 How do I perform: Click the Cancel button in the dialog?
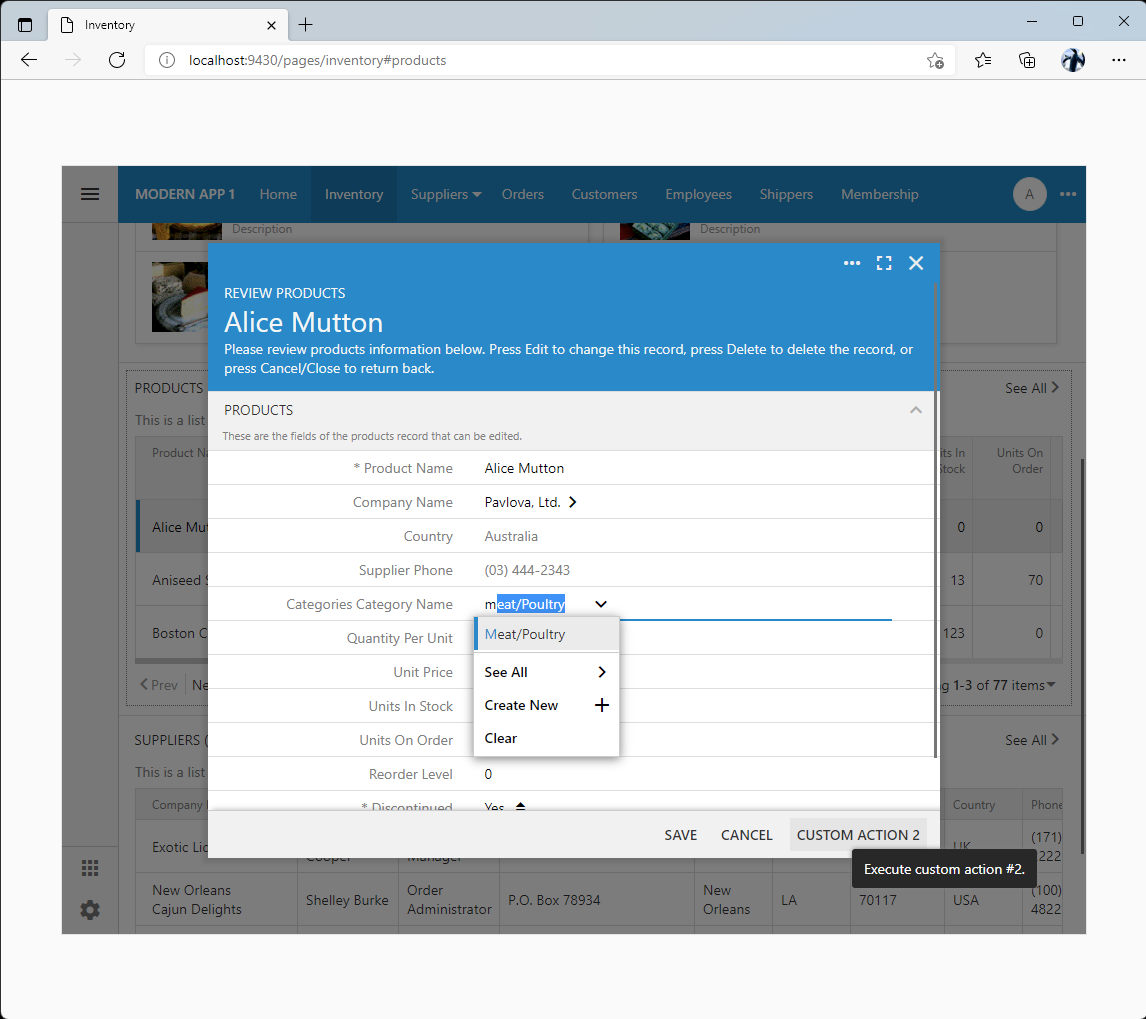(x=746, y=835)
